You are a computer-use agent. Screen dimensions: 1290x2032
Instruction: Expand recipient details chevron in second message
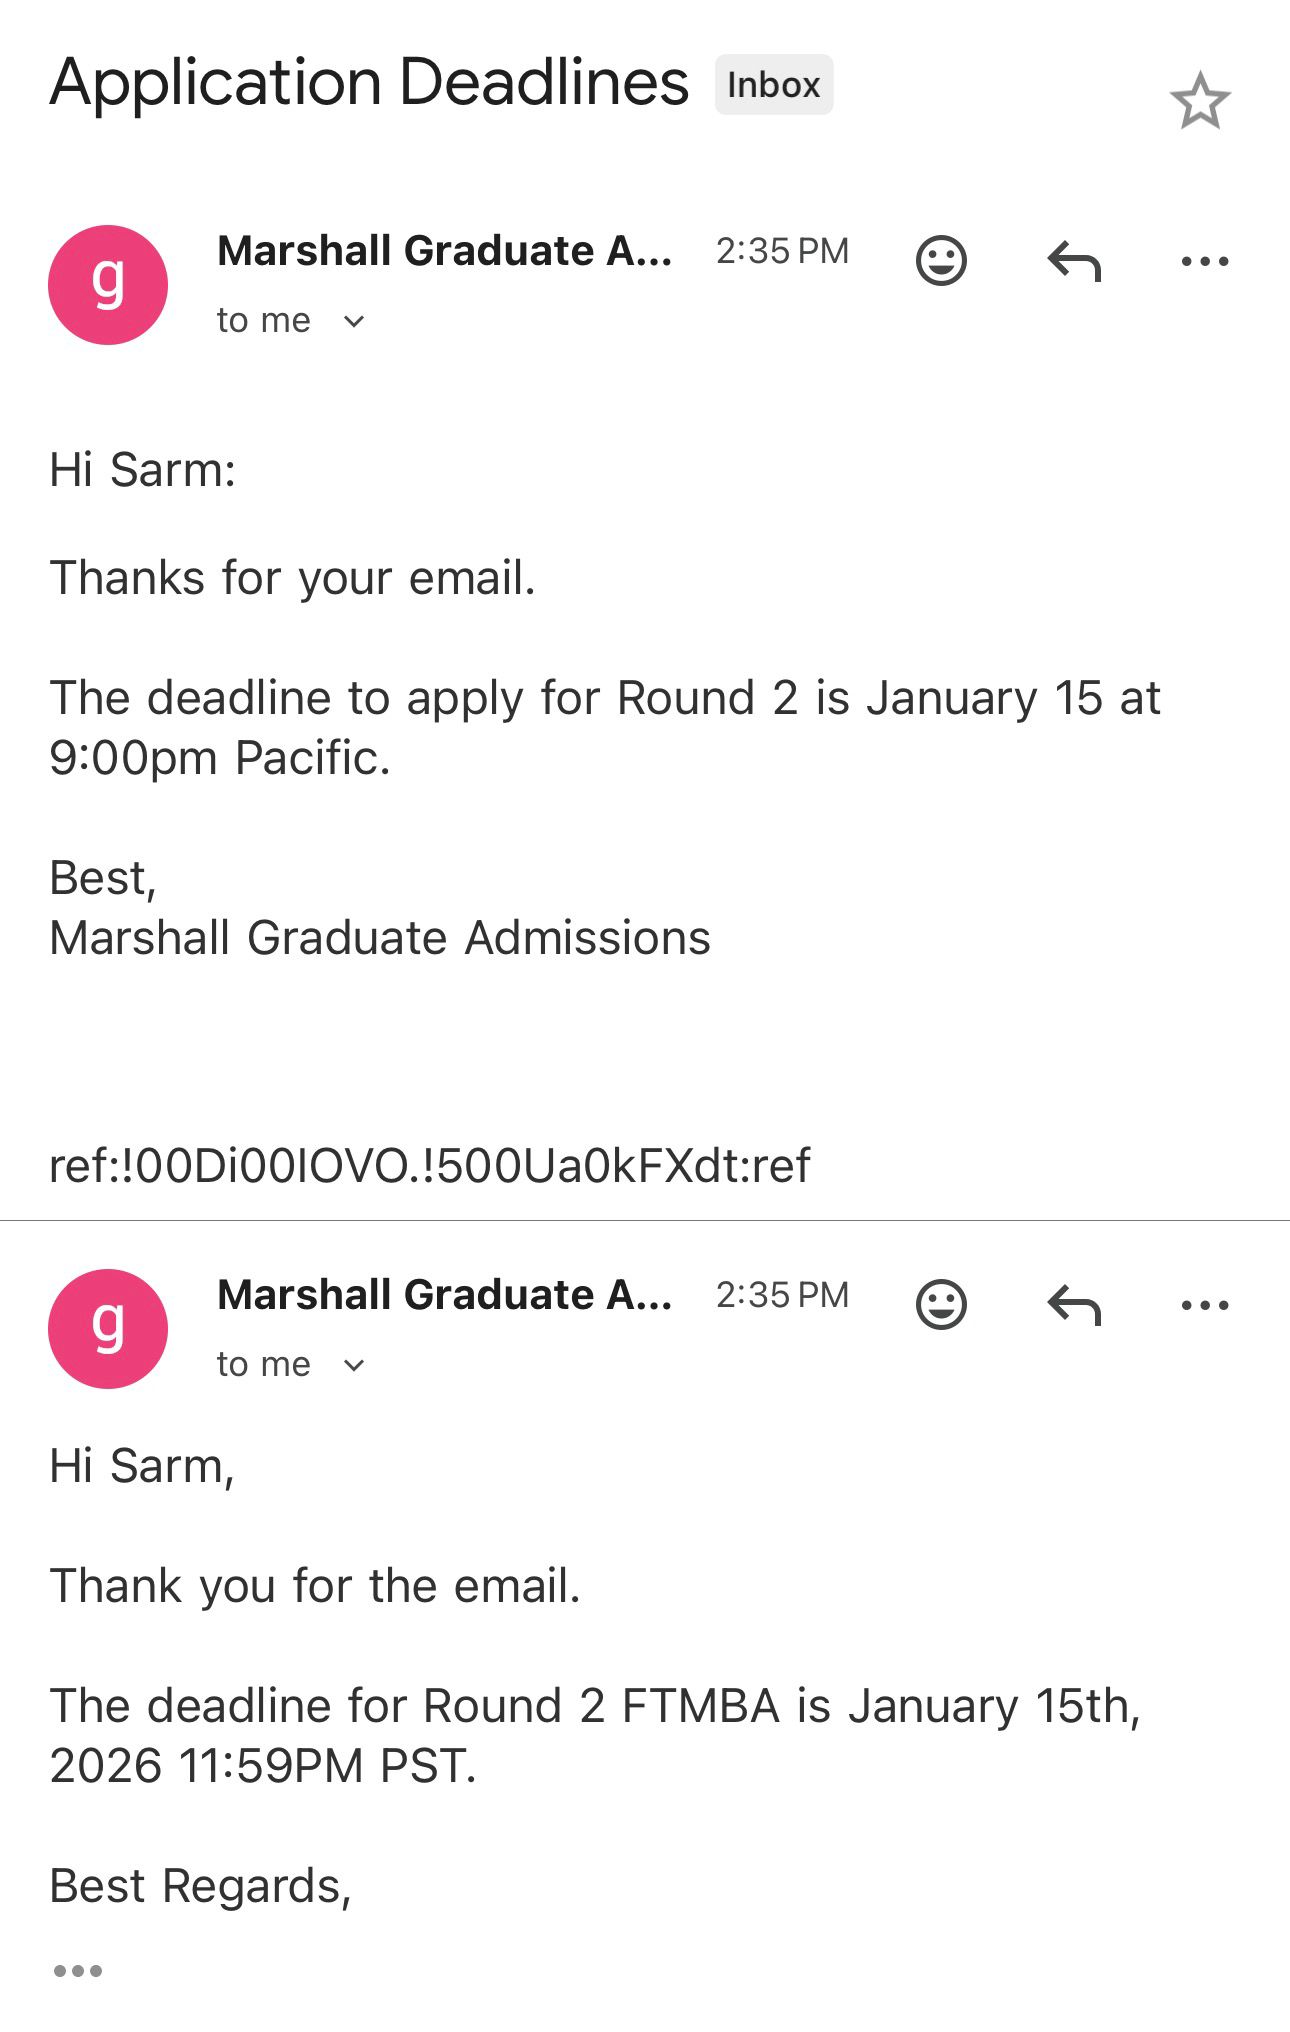tap(354, 1365)
